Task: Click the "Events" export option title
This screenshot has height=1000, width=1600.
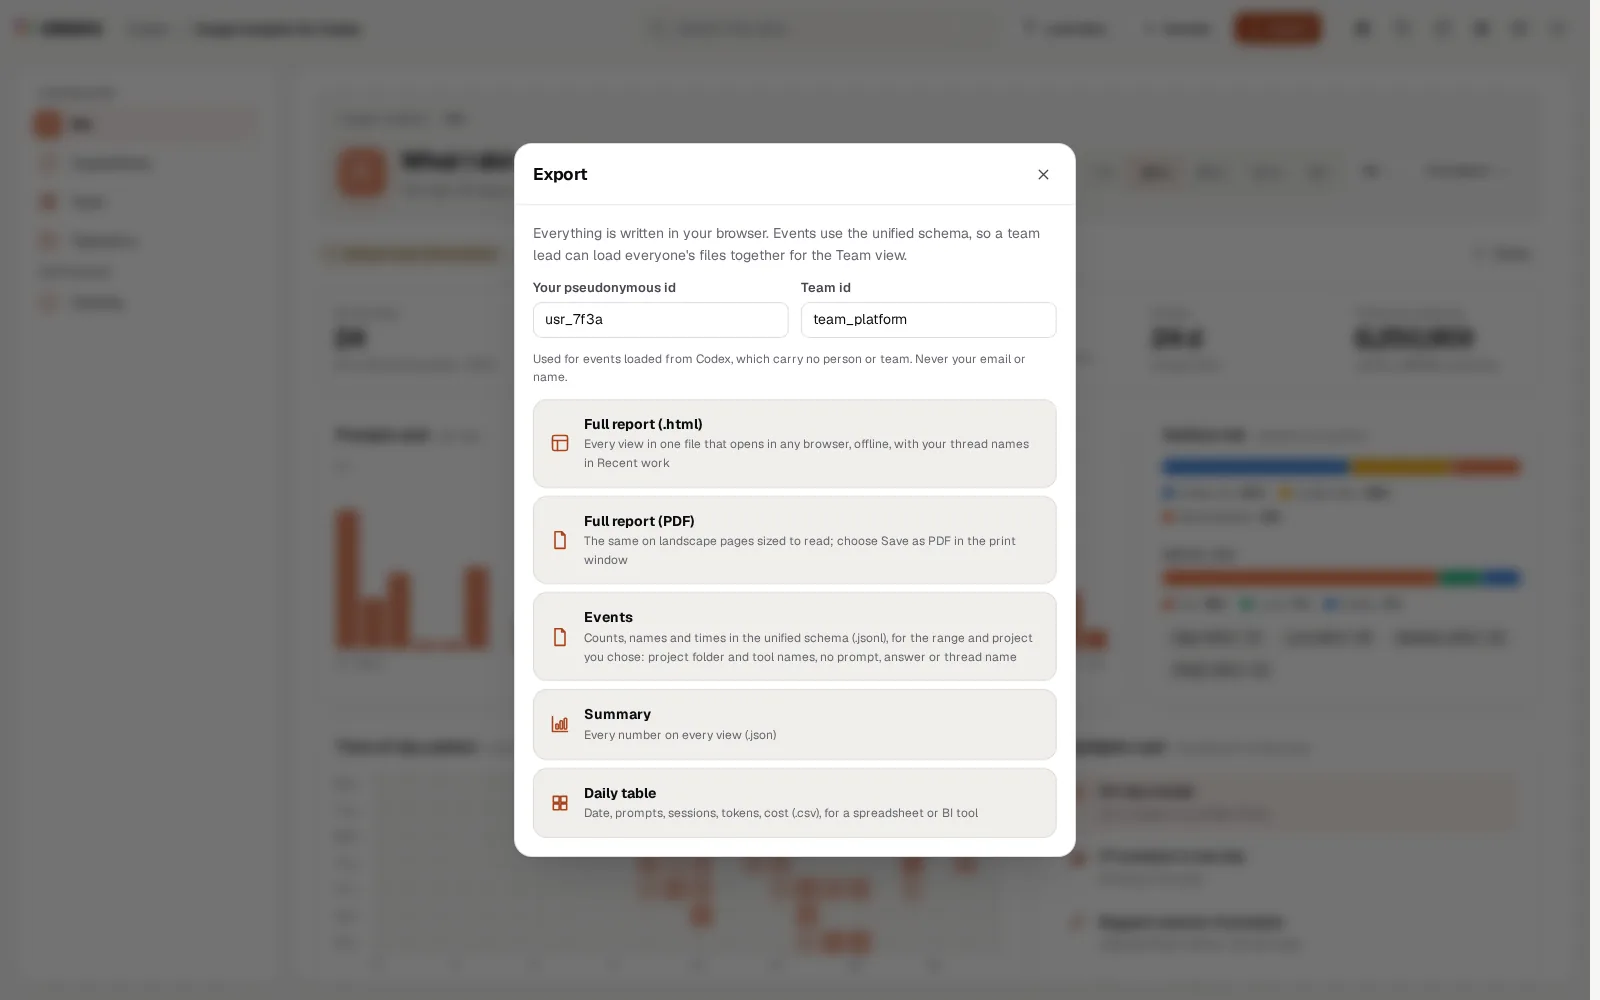Action: coord(608,617)
